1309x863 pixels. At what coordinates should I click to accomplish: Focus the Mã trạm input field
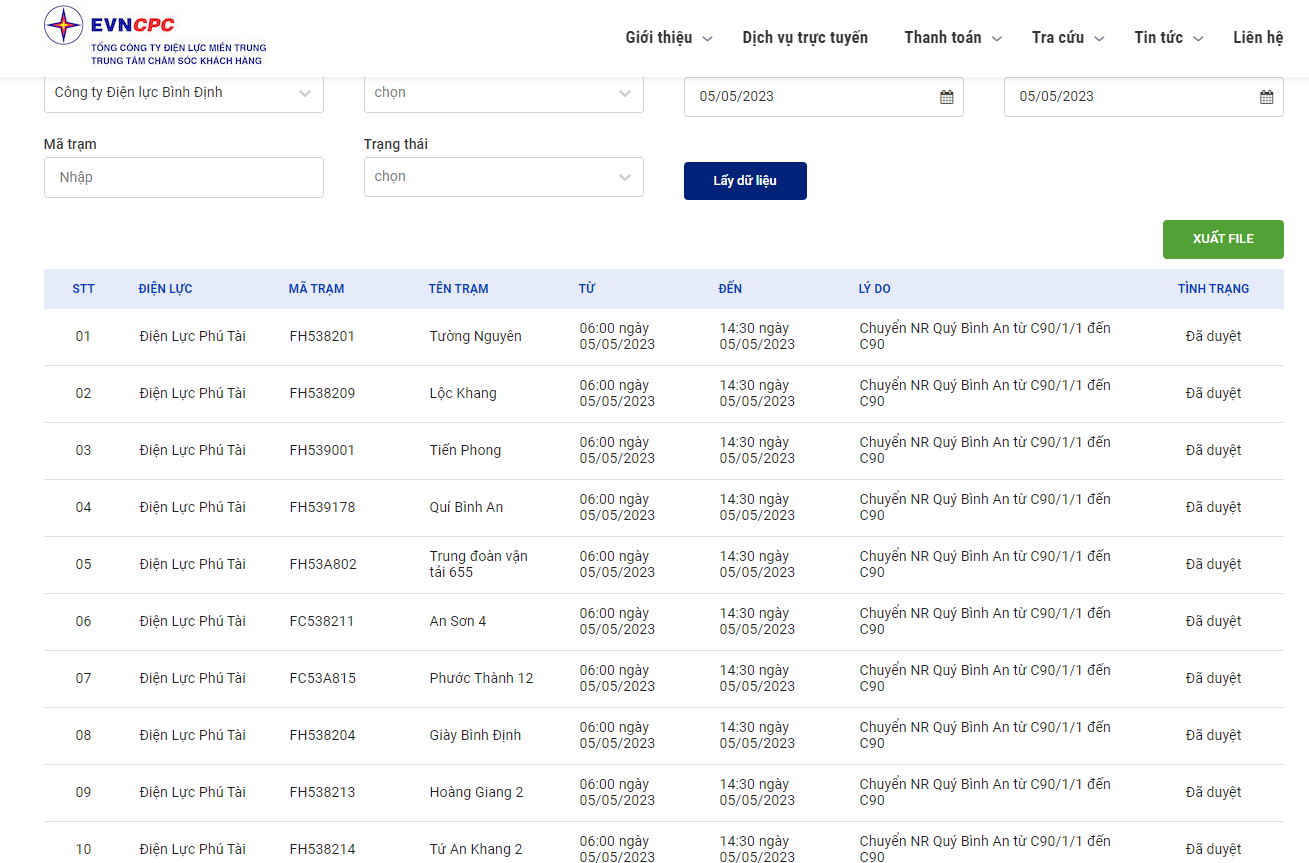click(x=184, y=177)
